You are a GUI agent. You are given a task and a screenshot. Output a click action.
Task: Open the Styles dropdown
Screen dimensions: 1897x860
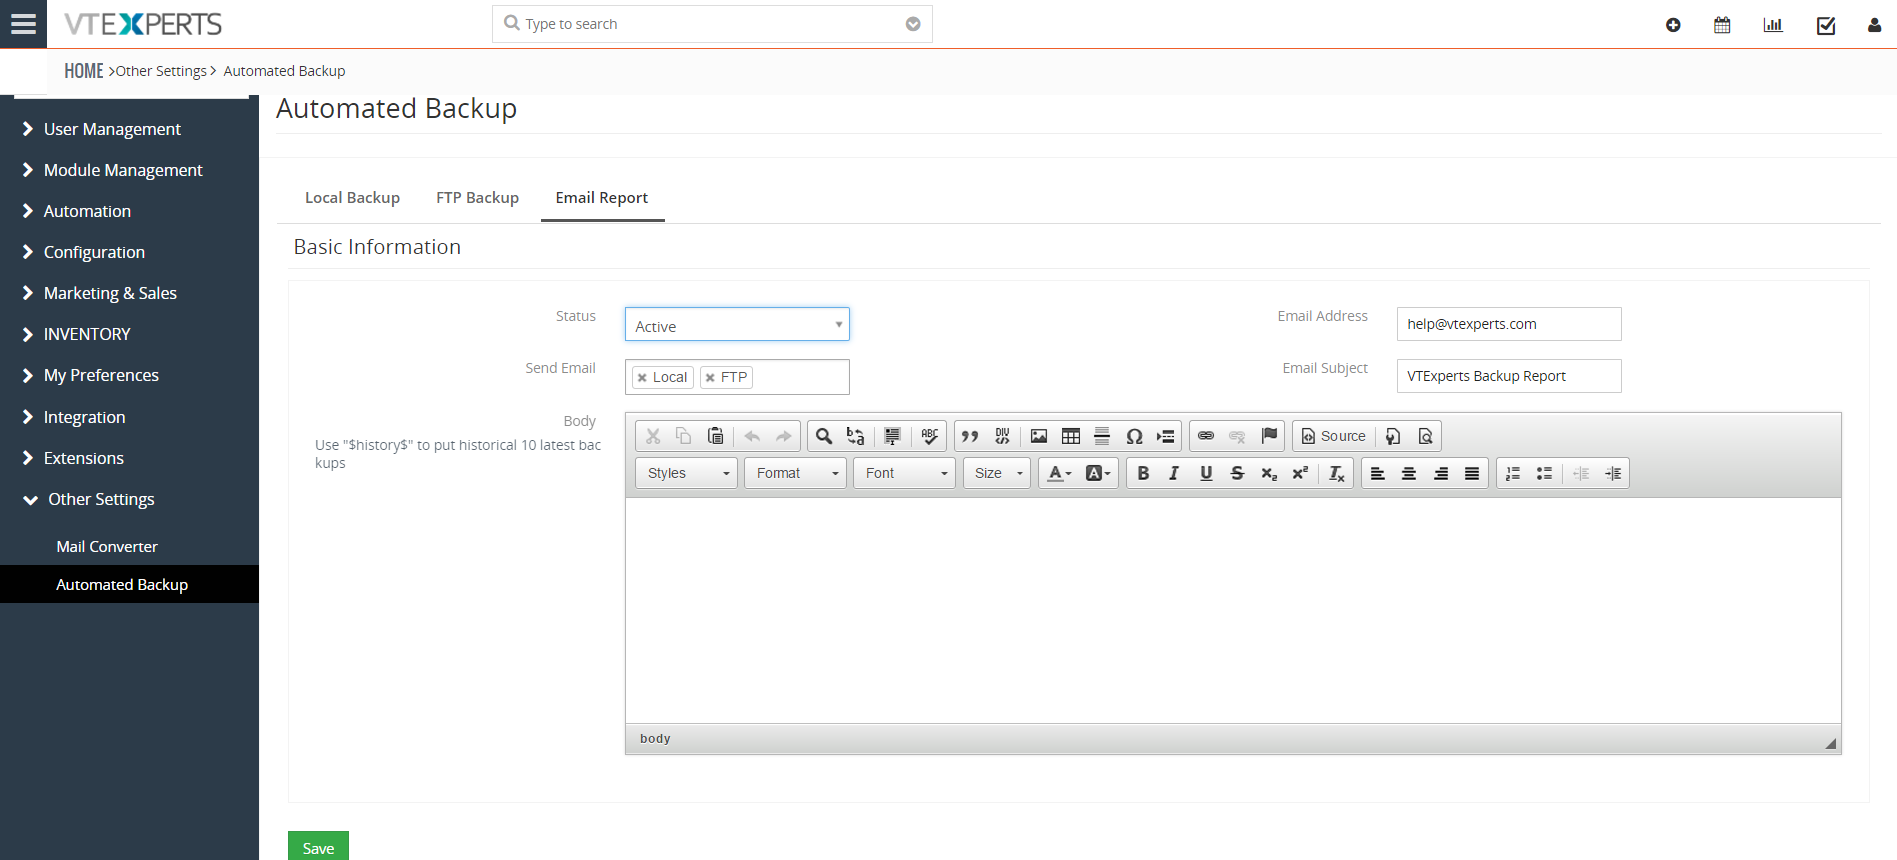[x=687, y=473]
